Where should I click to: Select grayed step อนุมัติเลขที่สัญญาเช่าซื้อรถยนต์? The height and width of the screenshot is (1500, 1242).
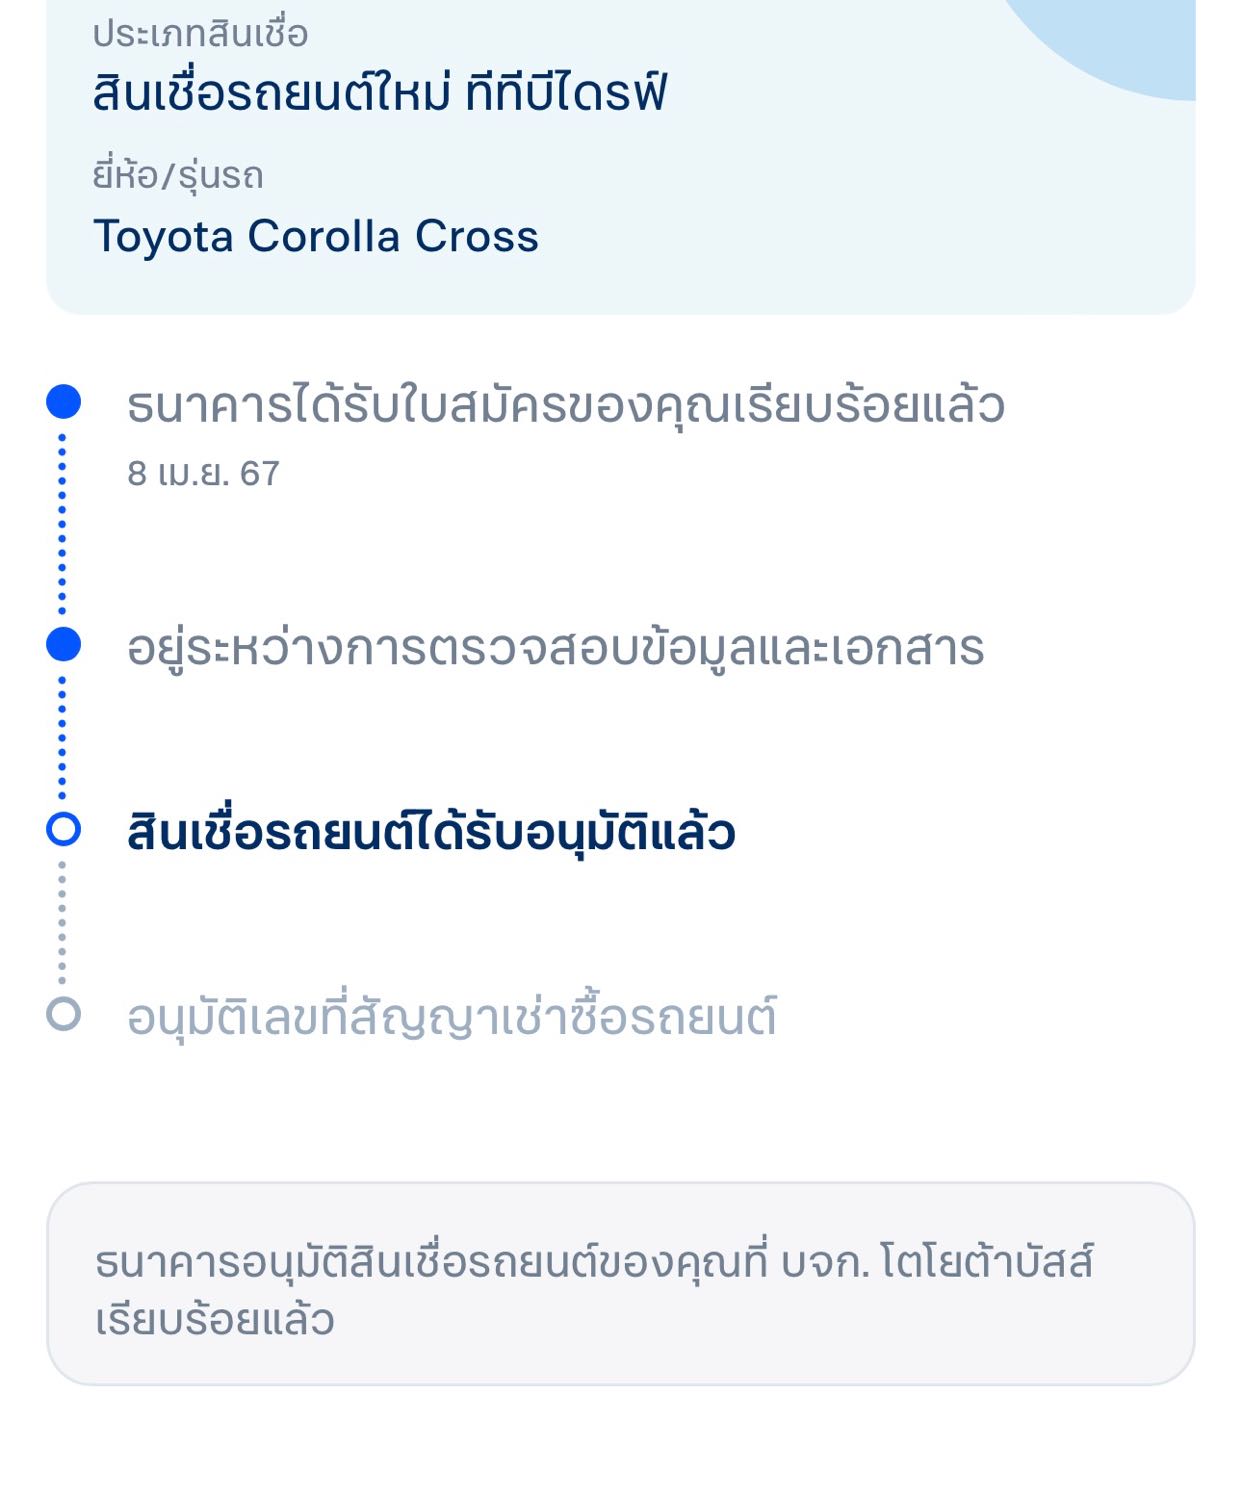pyautogui.click(x=451, y=1016)
